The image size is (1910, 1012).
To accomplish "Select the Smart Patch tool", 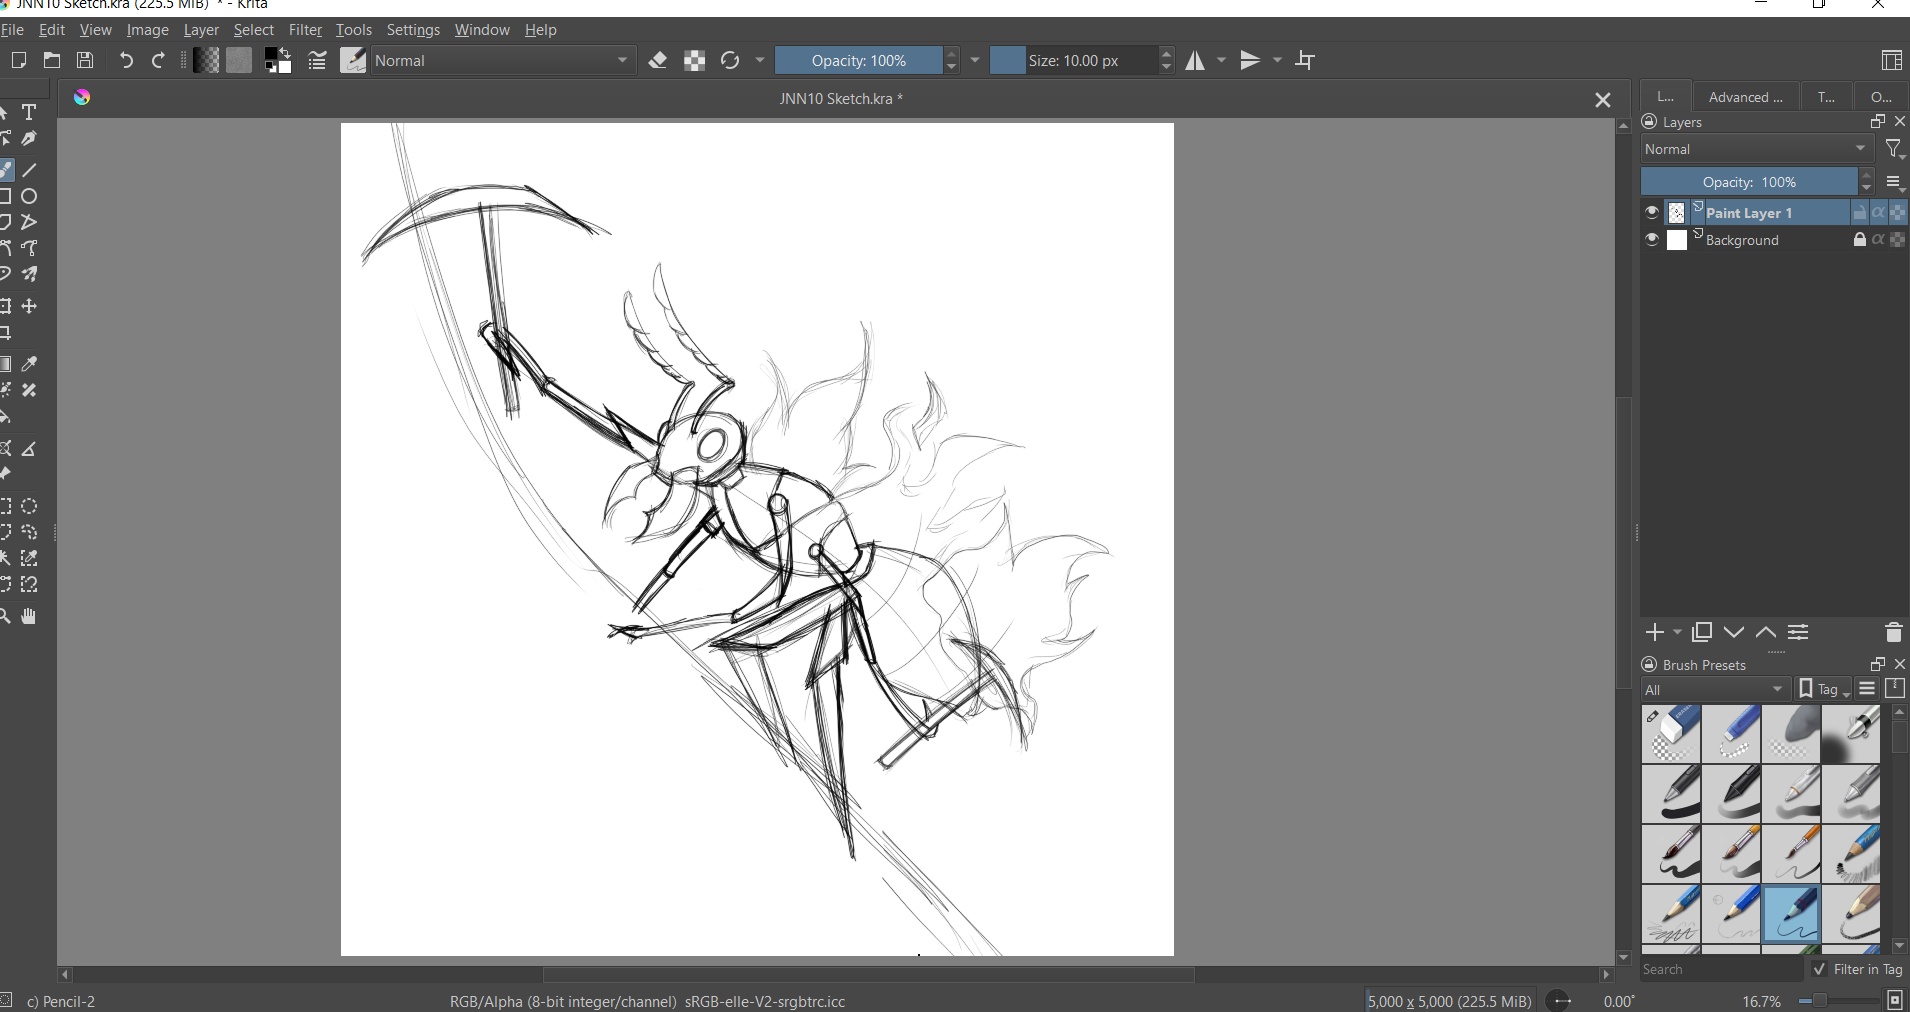I will pos(29,390).
